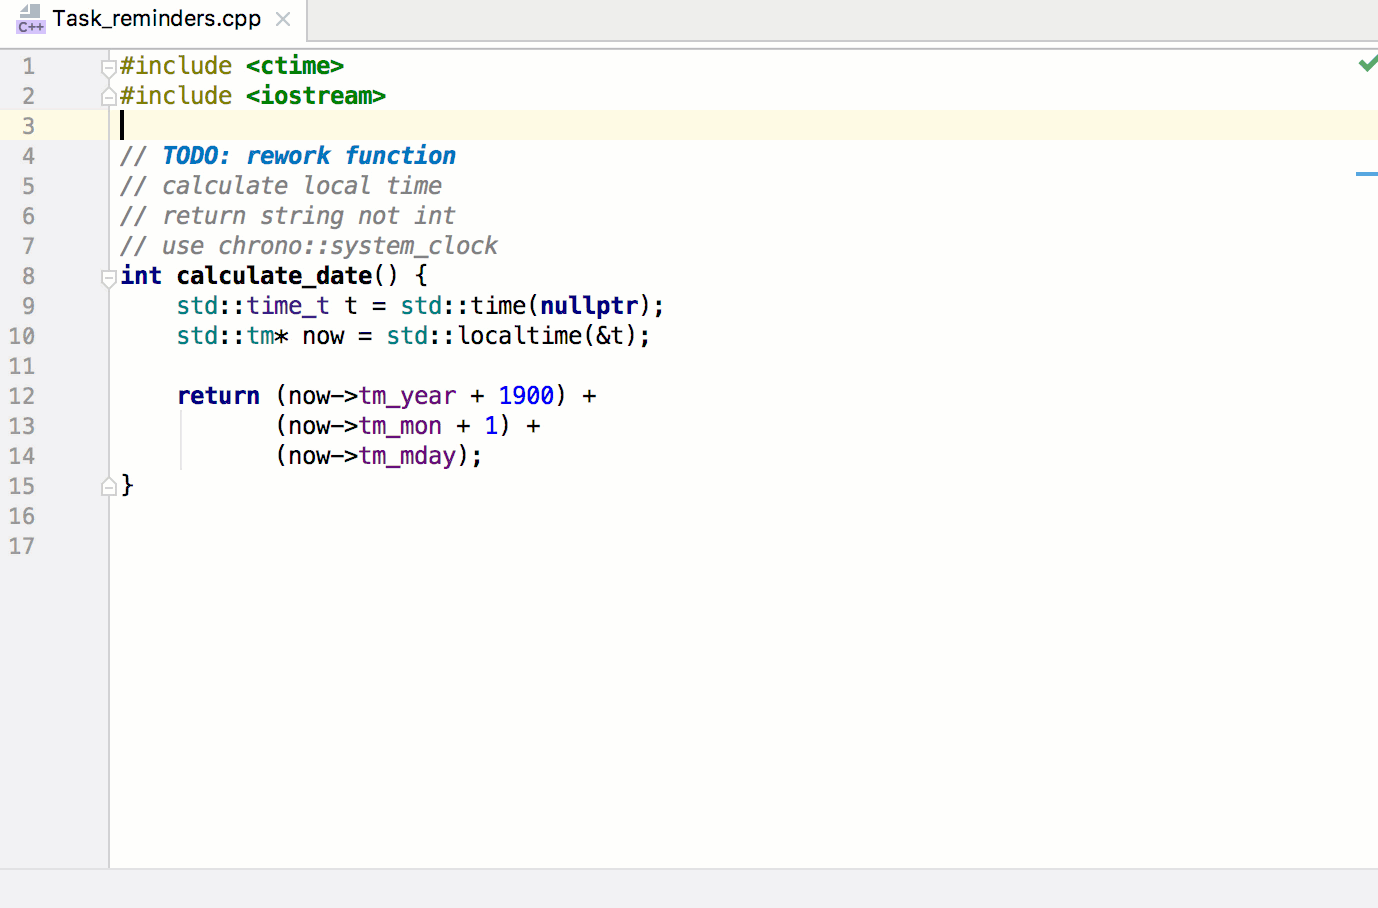
Task: Click the blue TODO stripe marker on the scrollbar
Action: pyautogui.click(x=1366, y=172)
